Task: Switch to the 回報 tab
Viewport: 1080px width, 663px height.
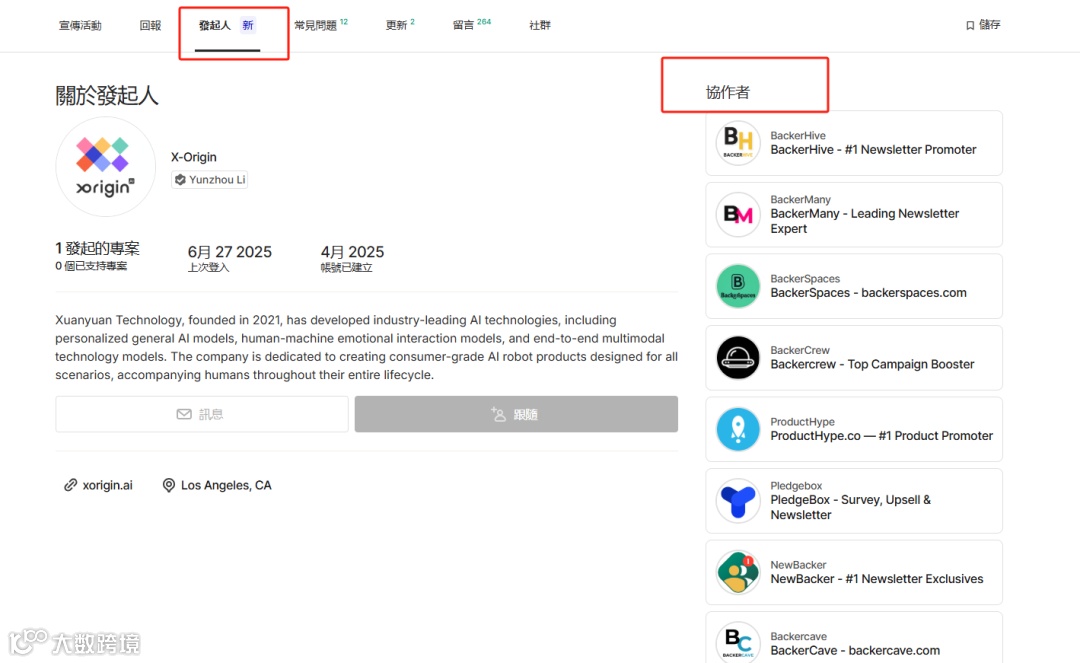Action: pyautogui.click(x=150, y=25)
